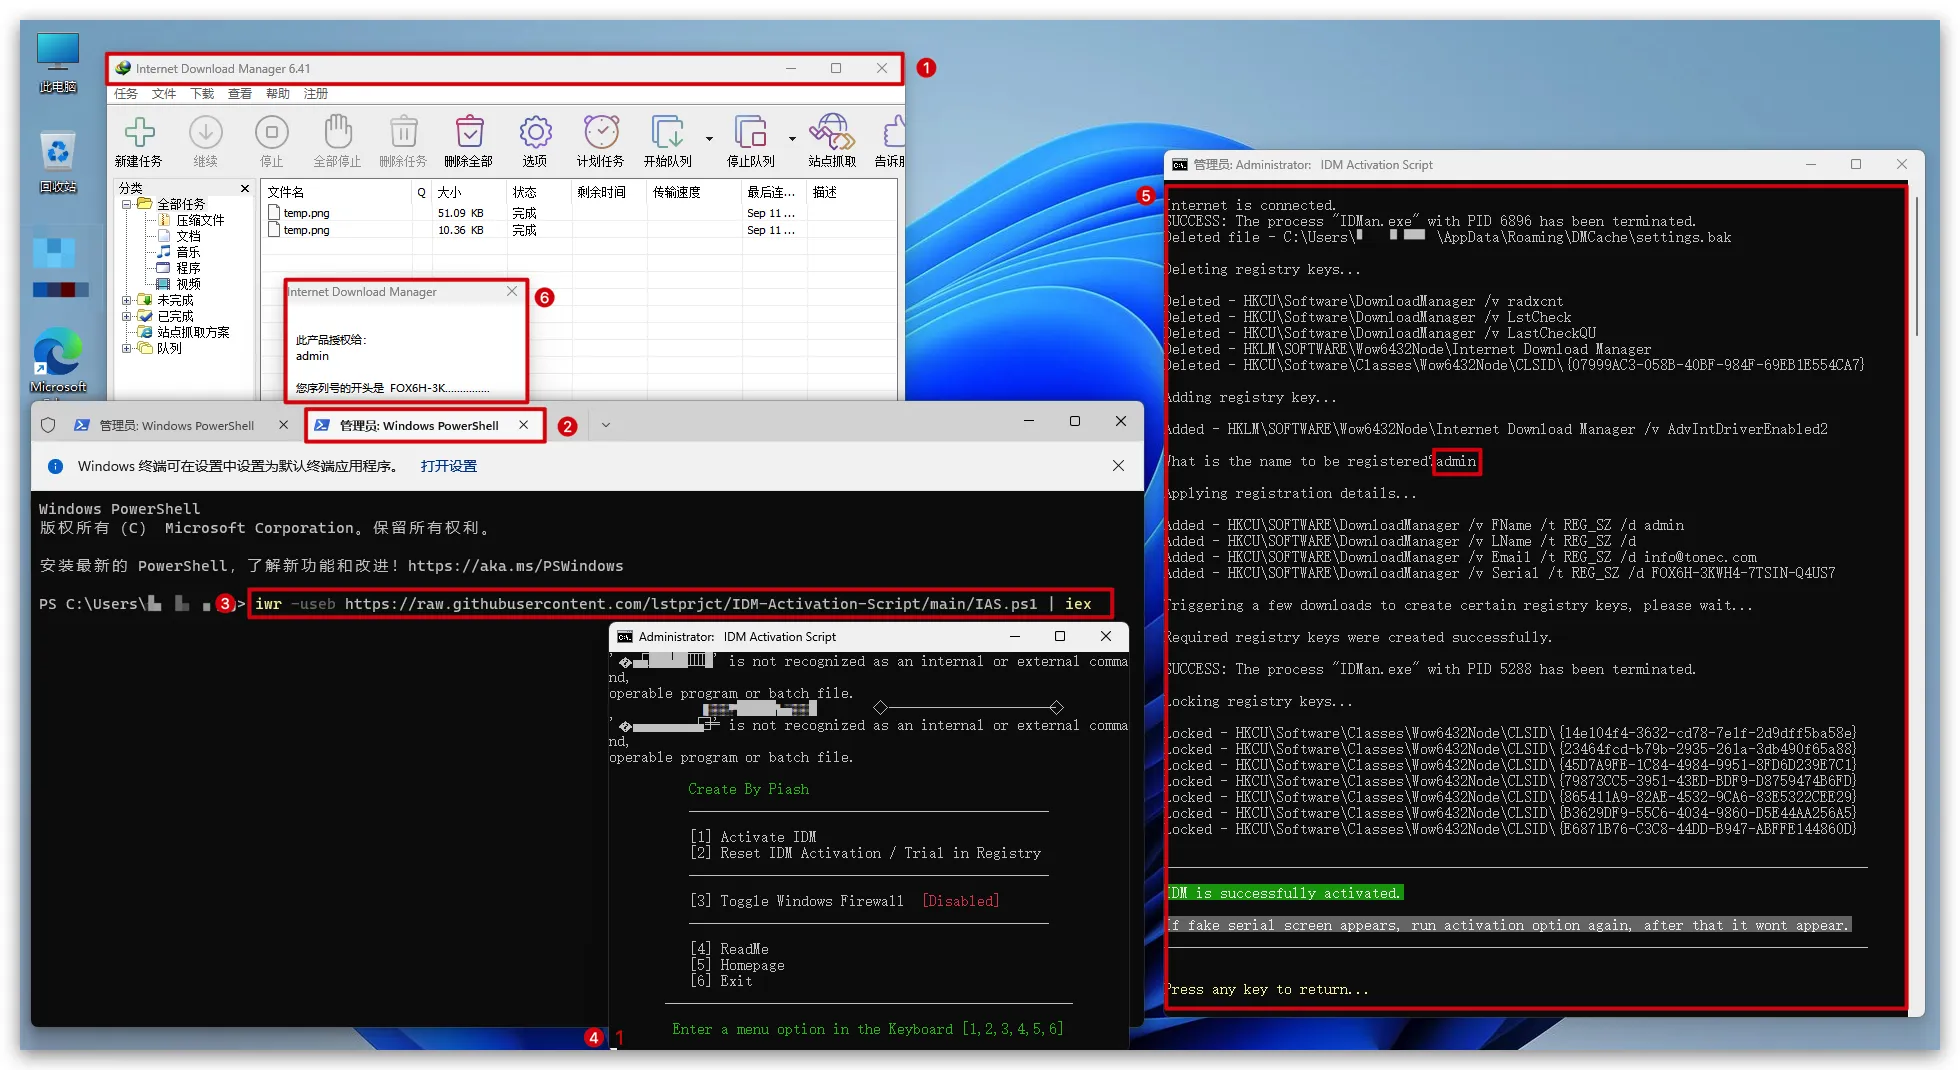Image resolution: width=1960 pixels, height=1070 pixels.
Task: Click the IDM globe icon in title bar
Action: [x=123, y=68]
